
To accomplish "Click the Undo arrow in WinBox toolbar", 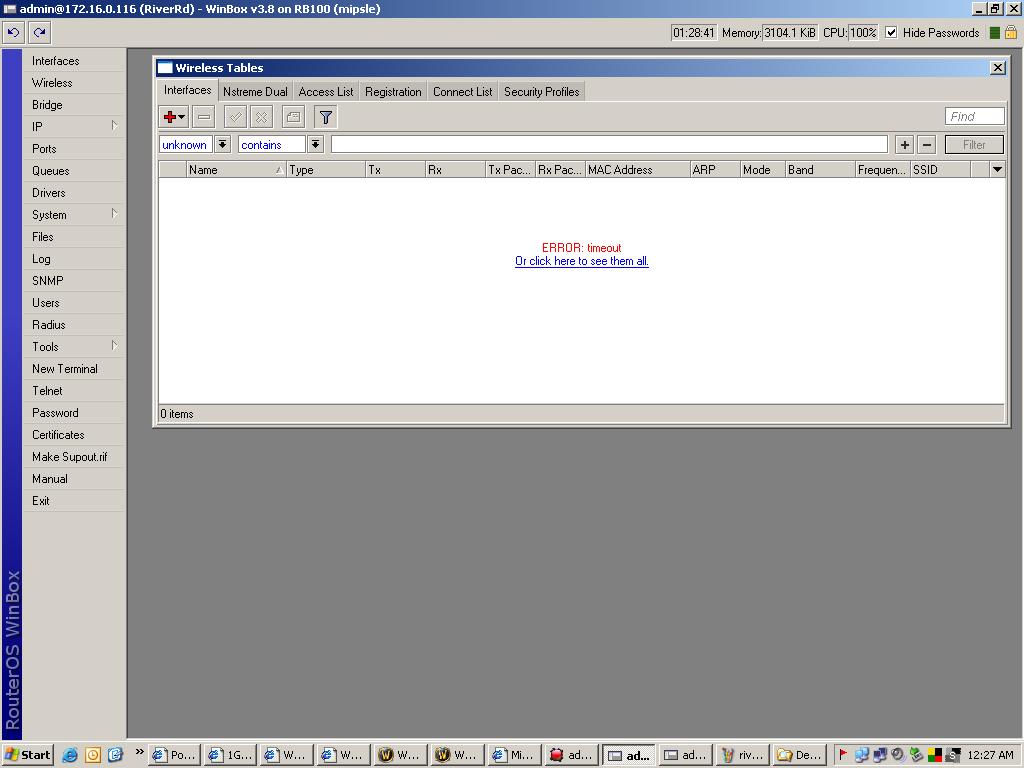I will coord(14,32).
